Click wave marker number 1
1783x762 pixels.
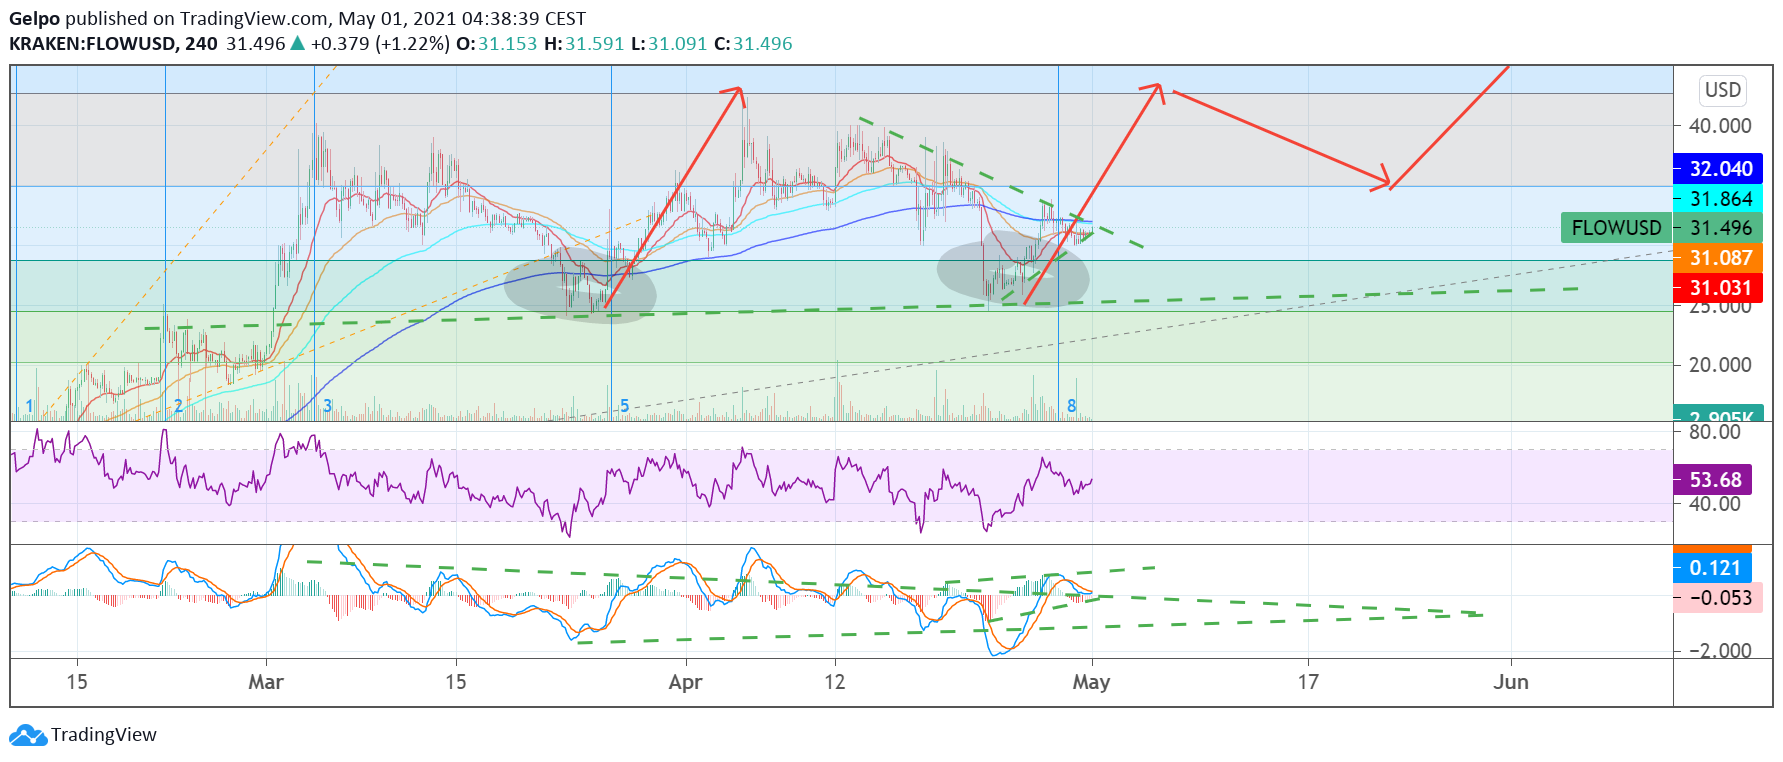tap(29, 406)
